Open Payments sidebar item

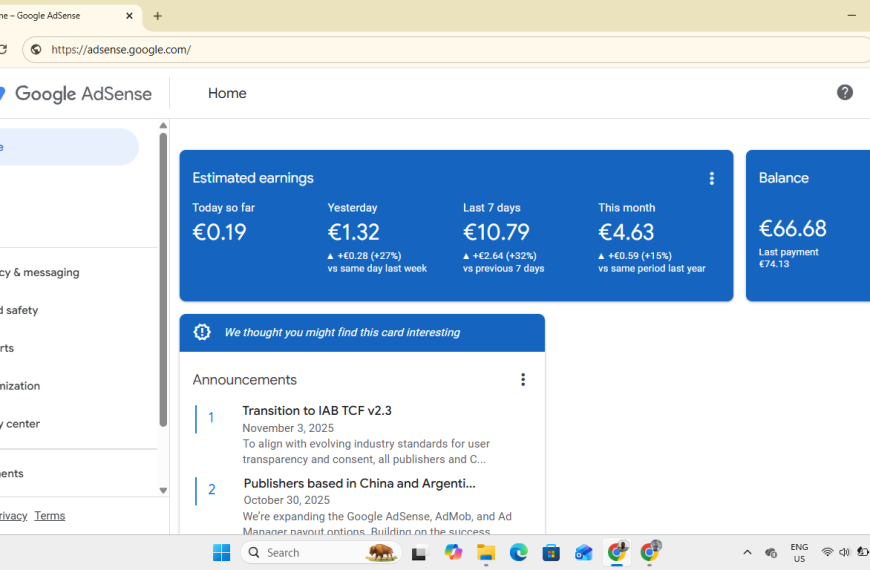coord(12,473)
